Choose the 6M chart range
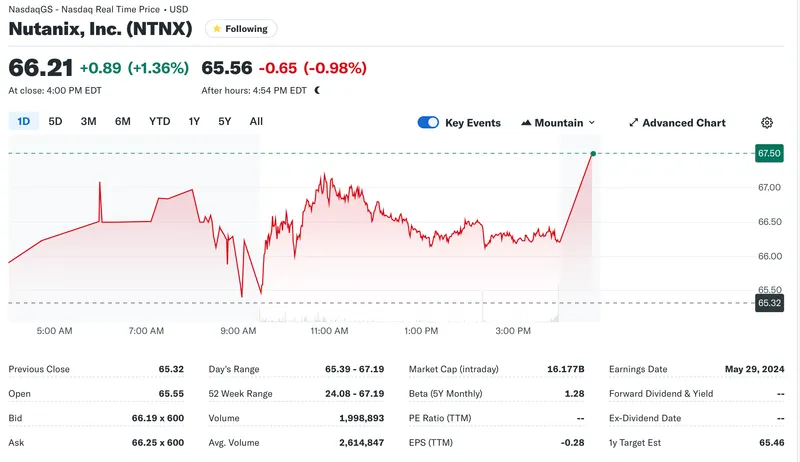Image resolution: width=800 pixels, height=462 pixels. tap(123, 122)
